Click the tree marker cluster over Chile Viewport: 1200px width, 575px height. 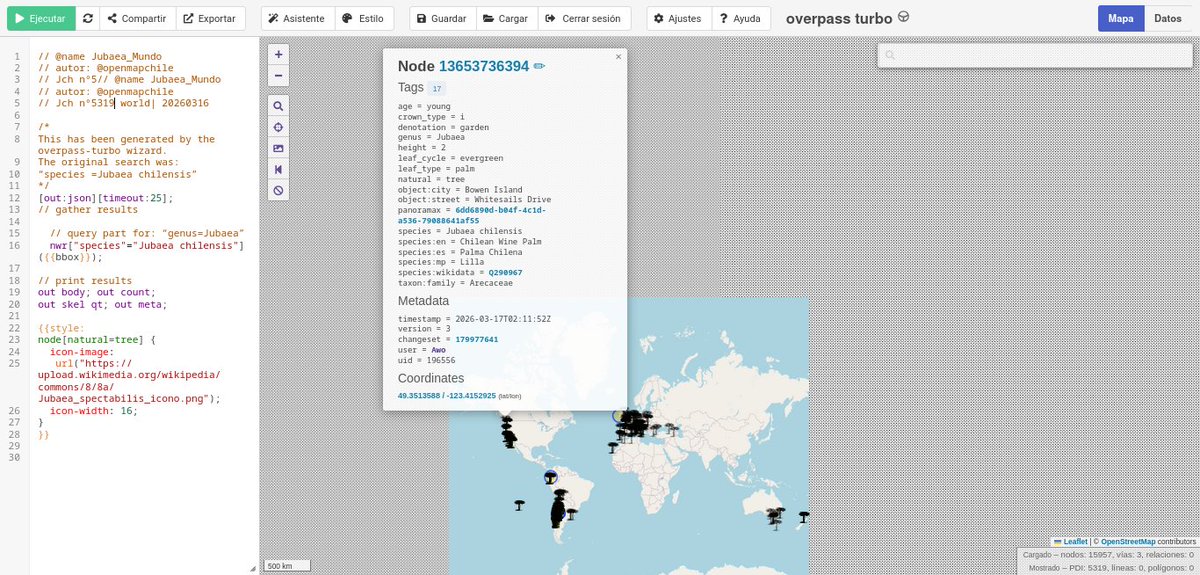pos(559,507)
